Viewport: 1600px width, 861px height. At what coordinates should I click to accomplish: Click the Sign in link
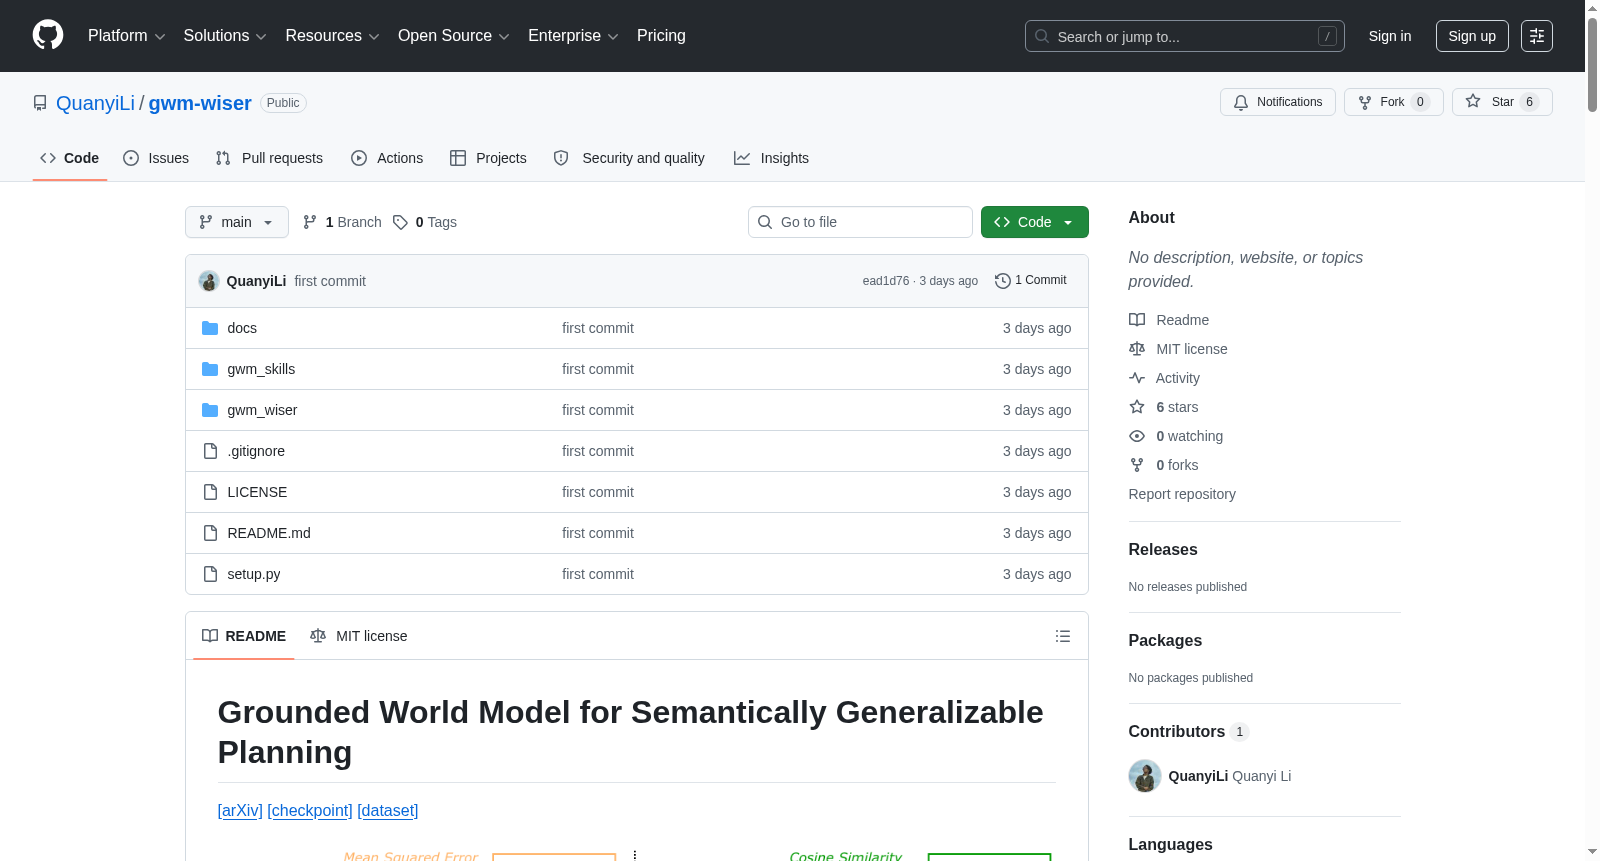[1390, 36]
